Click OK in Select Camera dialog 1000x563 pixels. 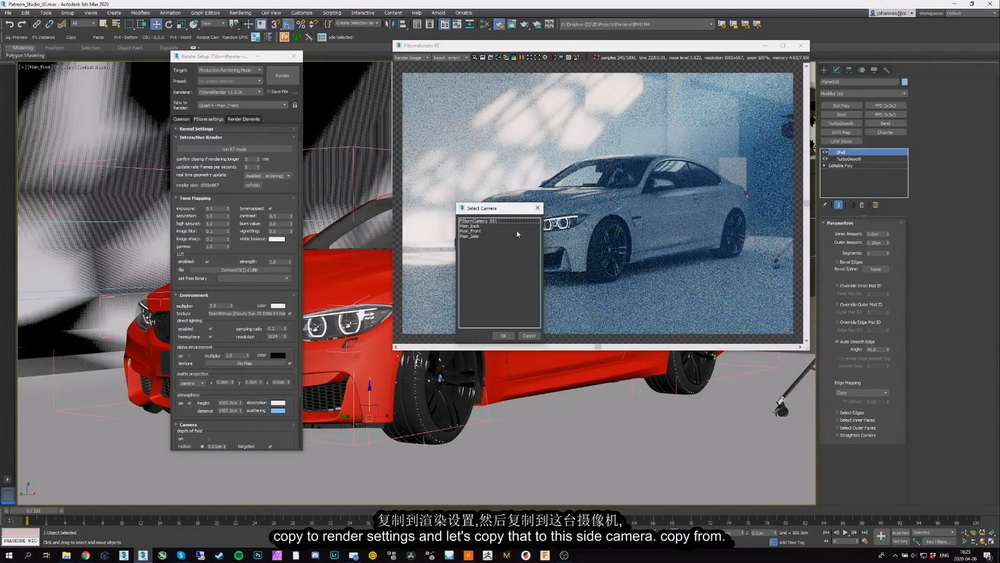point(503,336)
